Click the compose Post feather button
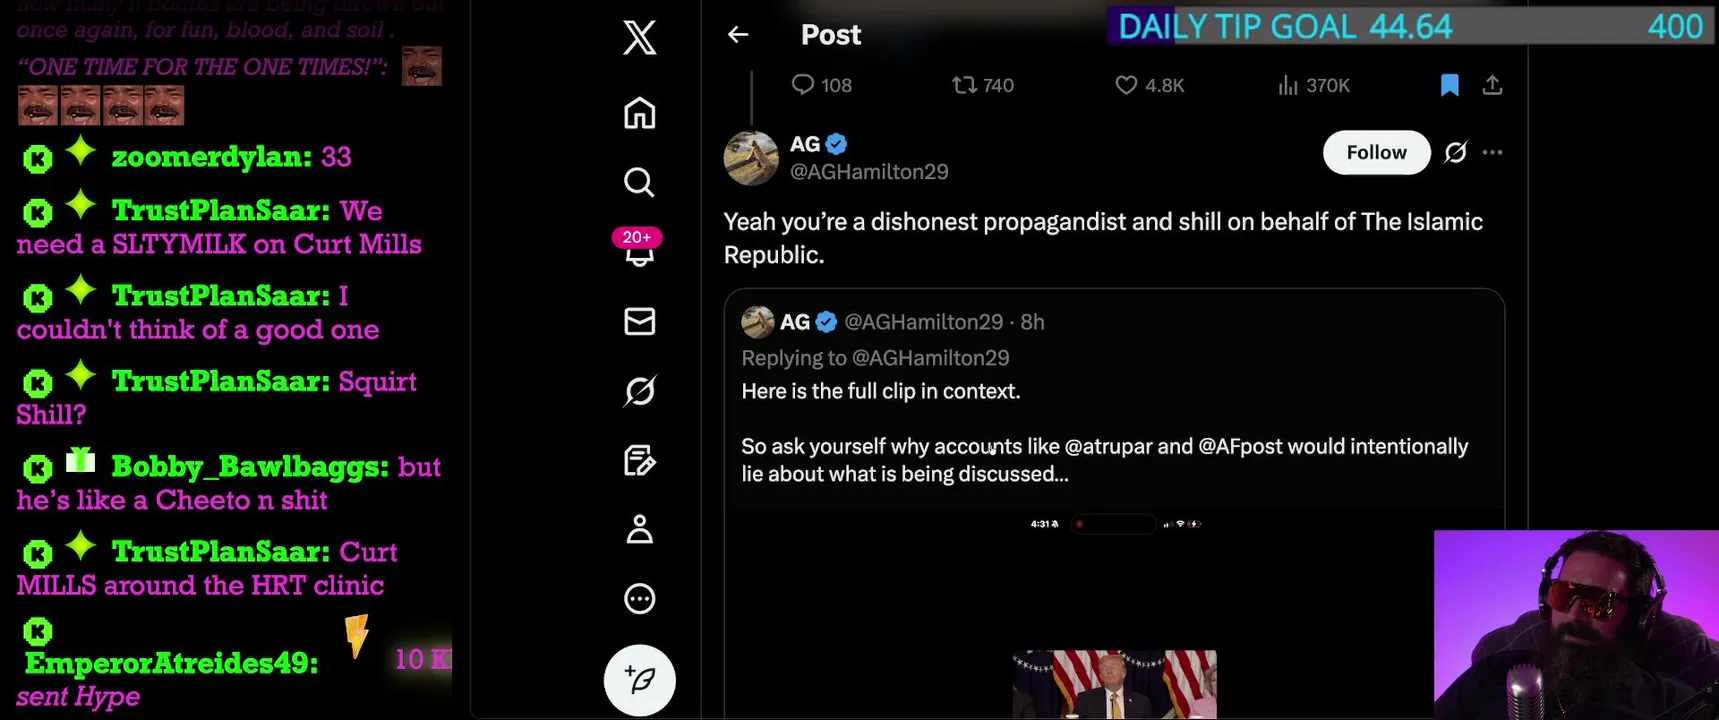 tap(640, 680)
